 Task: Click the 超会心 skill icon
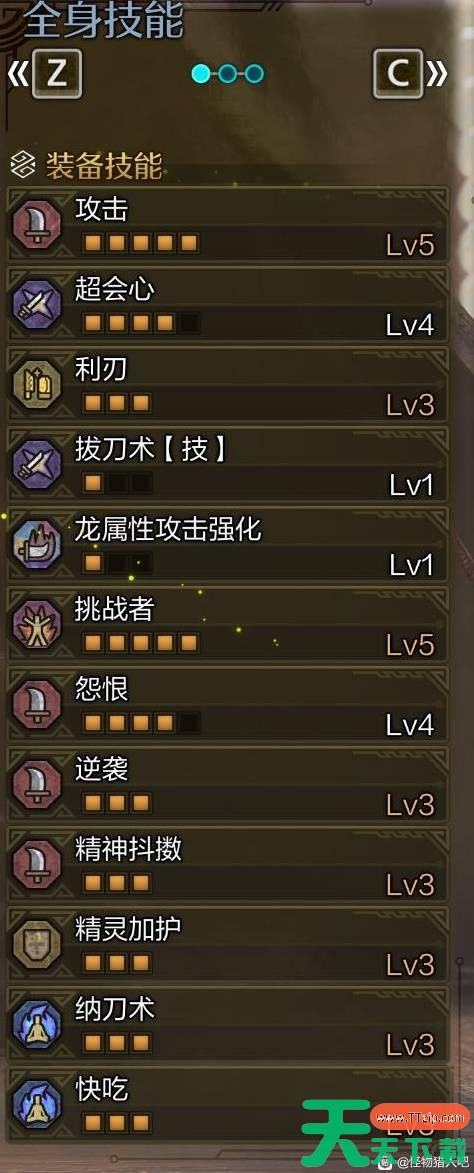pyautogui.click(x=37, y=304)
